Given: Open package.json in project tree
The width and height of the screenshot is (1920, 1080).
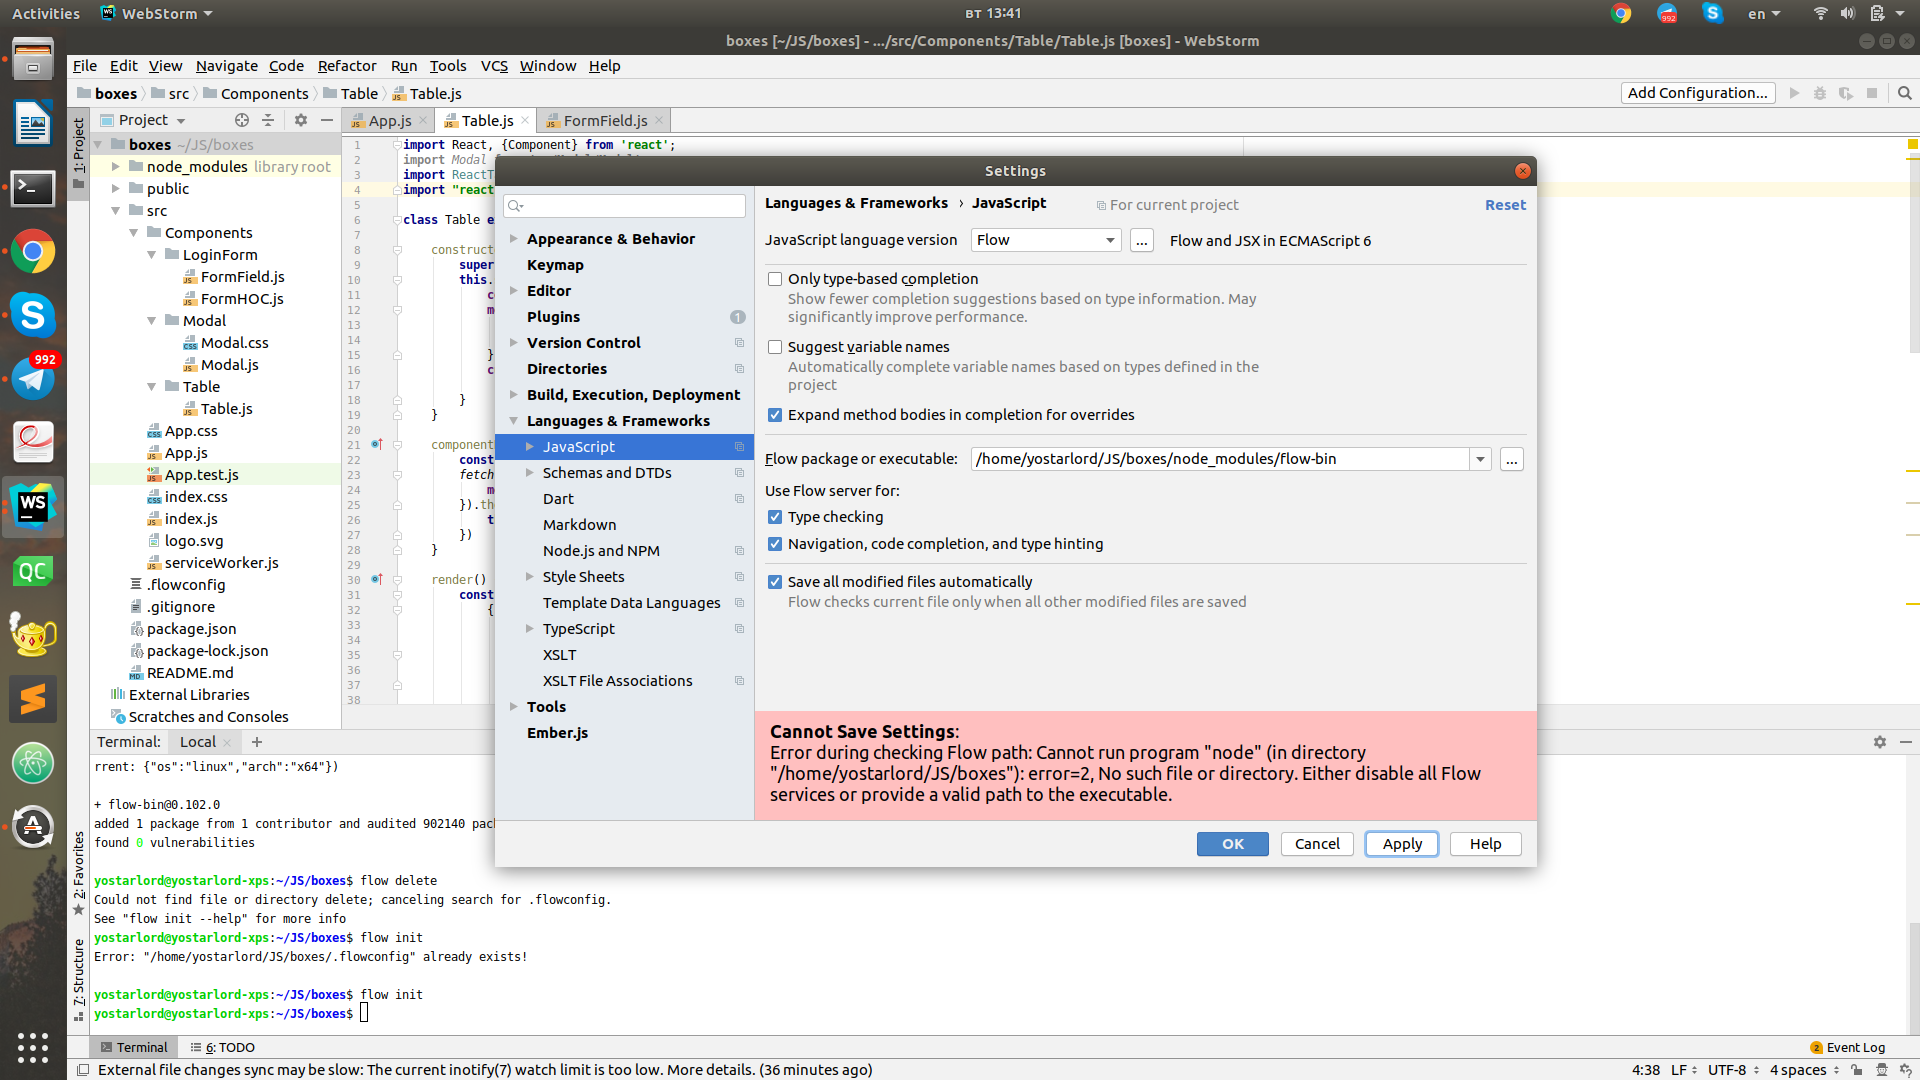Looking at the screenshot, I should tap(191, 629).
